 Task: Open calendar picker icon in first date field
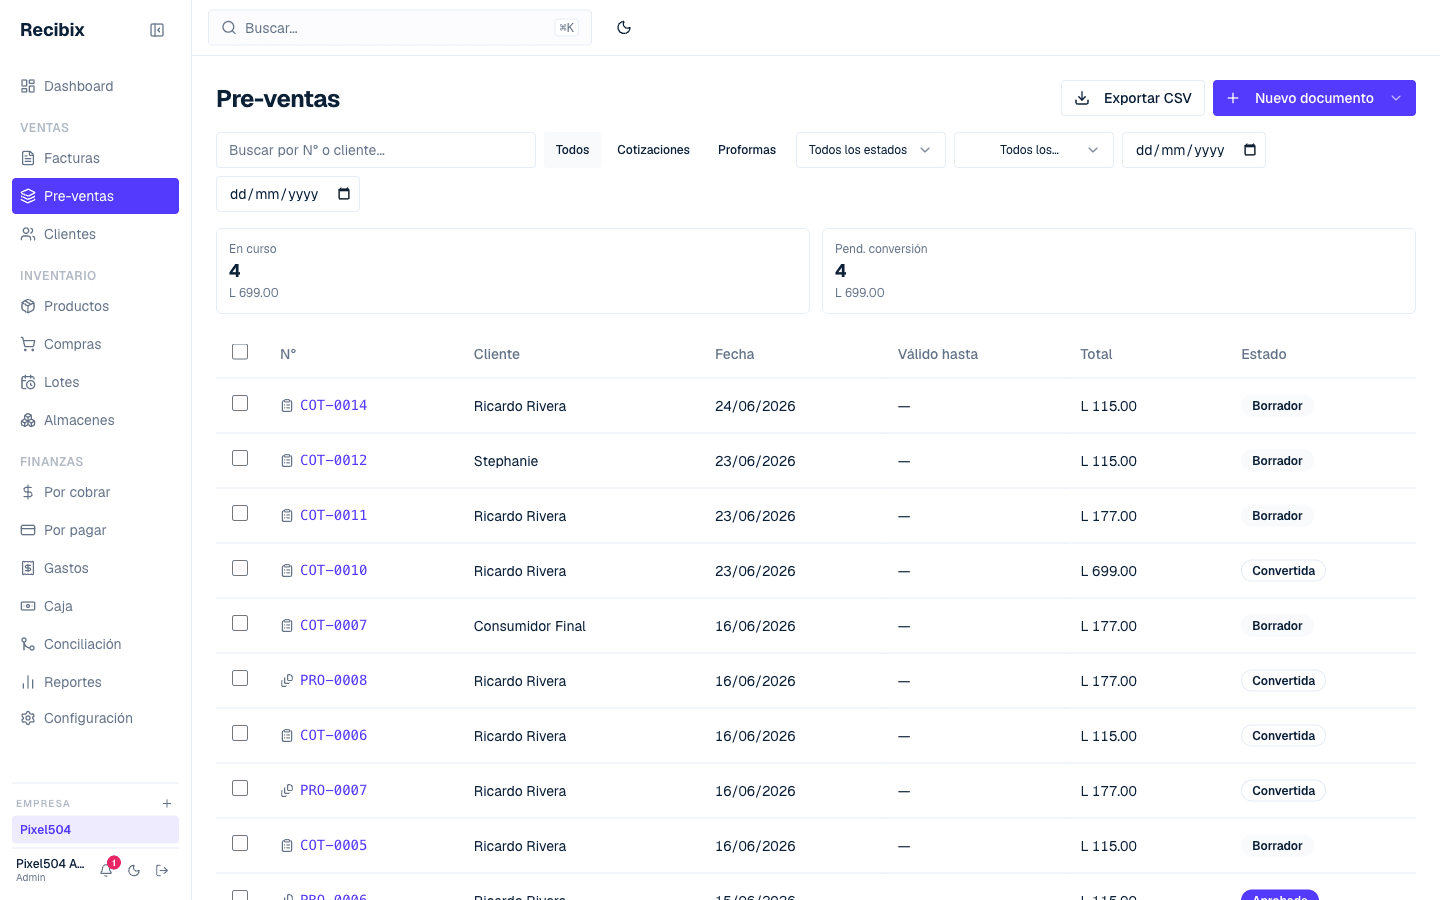(x=1250, y=150)
